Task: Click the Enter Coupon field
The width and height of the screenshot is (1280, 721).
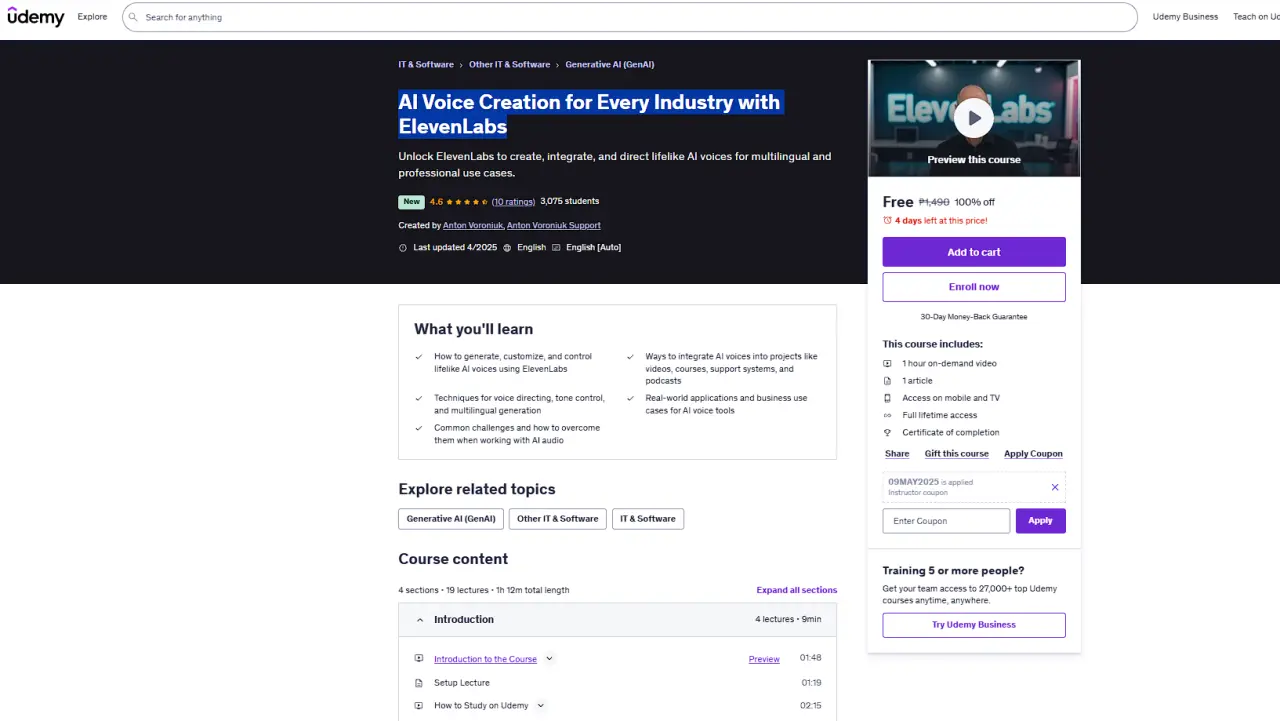Action: [946, 521]
